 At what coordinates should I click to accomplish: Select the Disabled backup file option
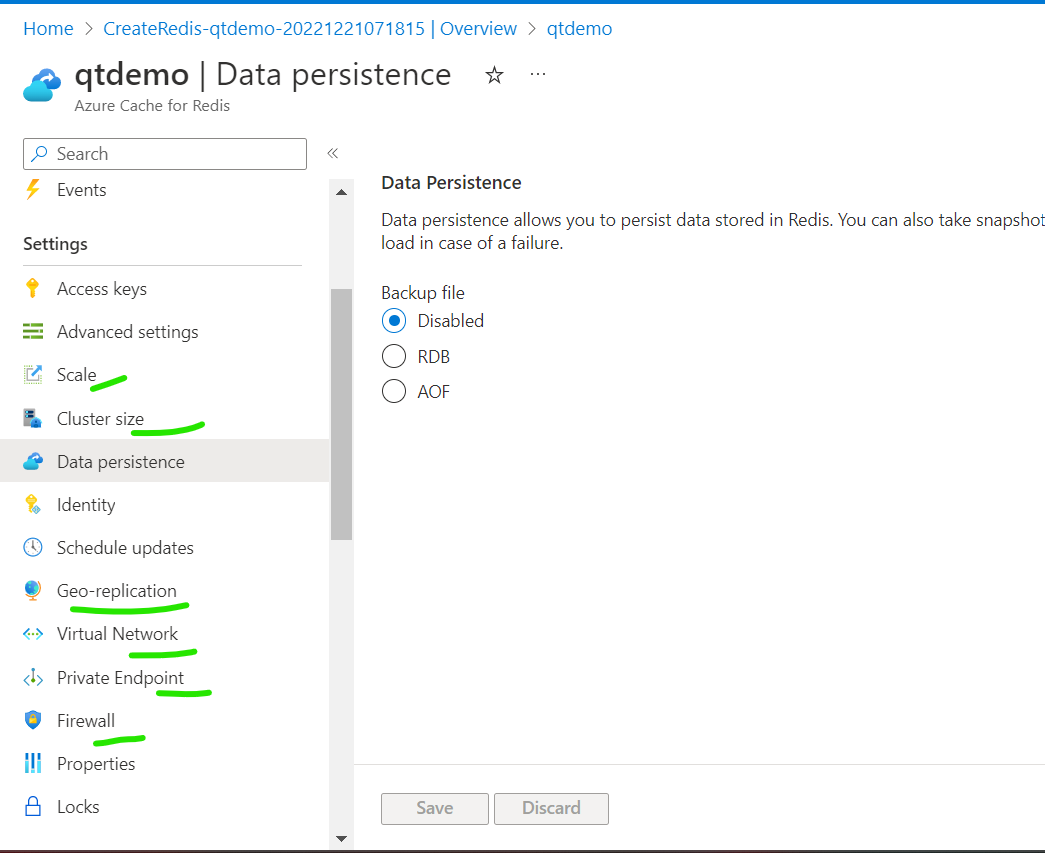(x=394, y=321)
